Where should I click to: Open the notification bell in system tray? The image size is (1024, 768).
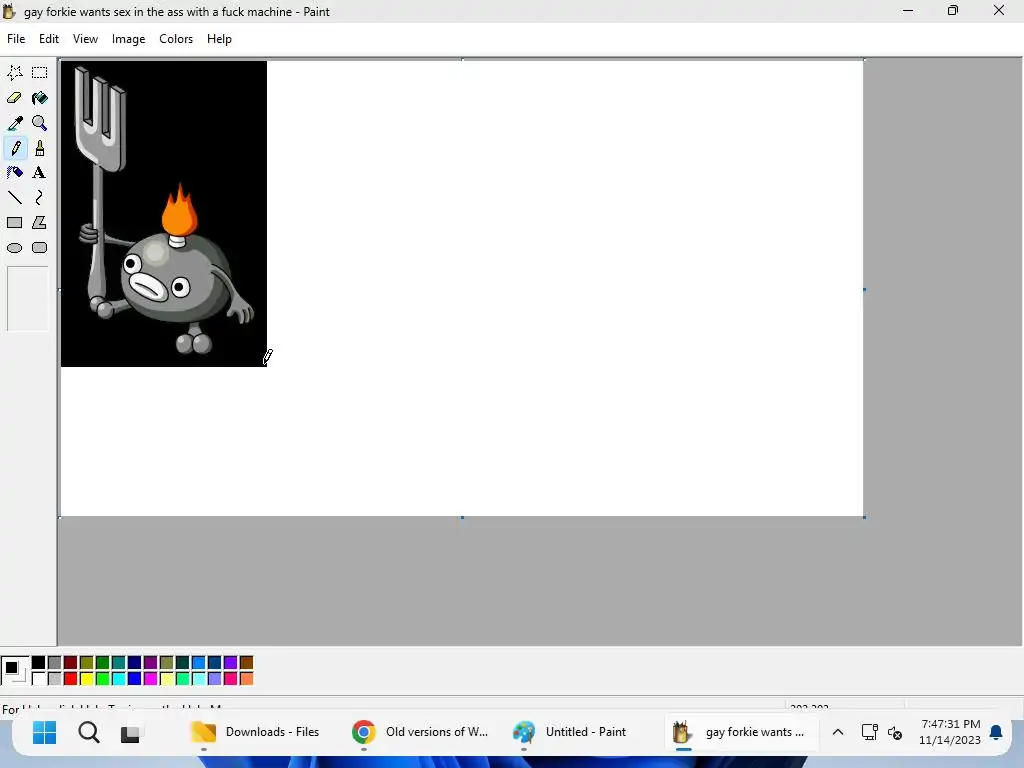click(x=996, y=732)
